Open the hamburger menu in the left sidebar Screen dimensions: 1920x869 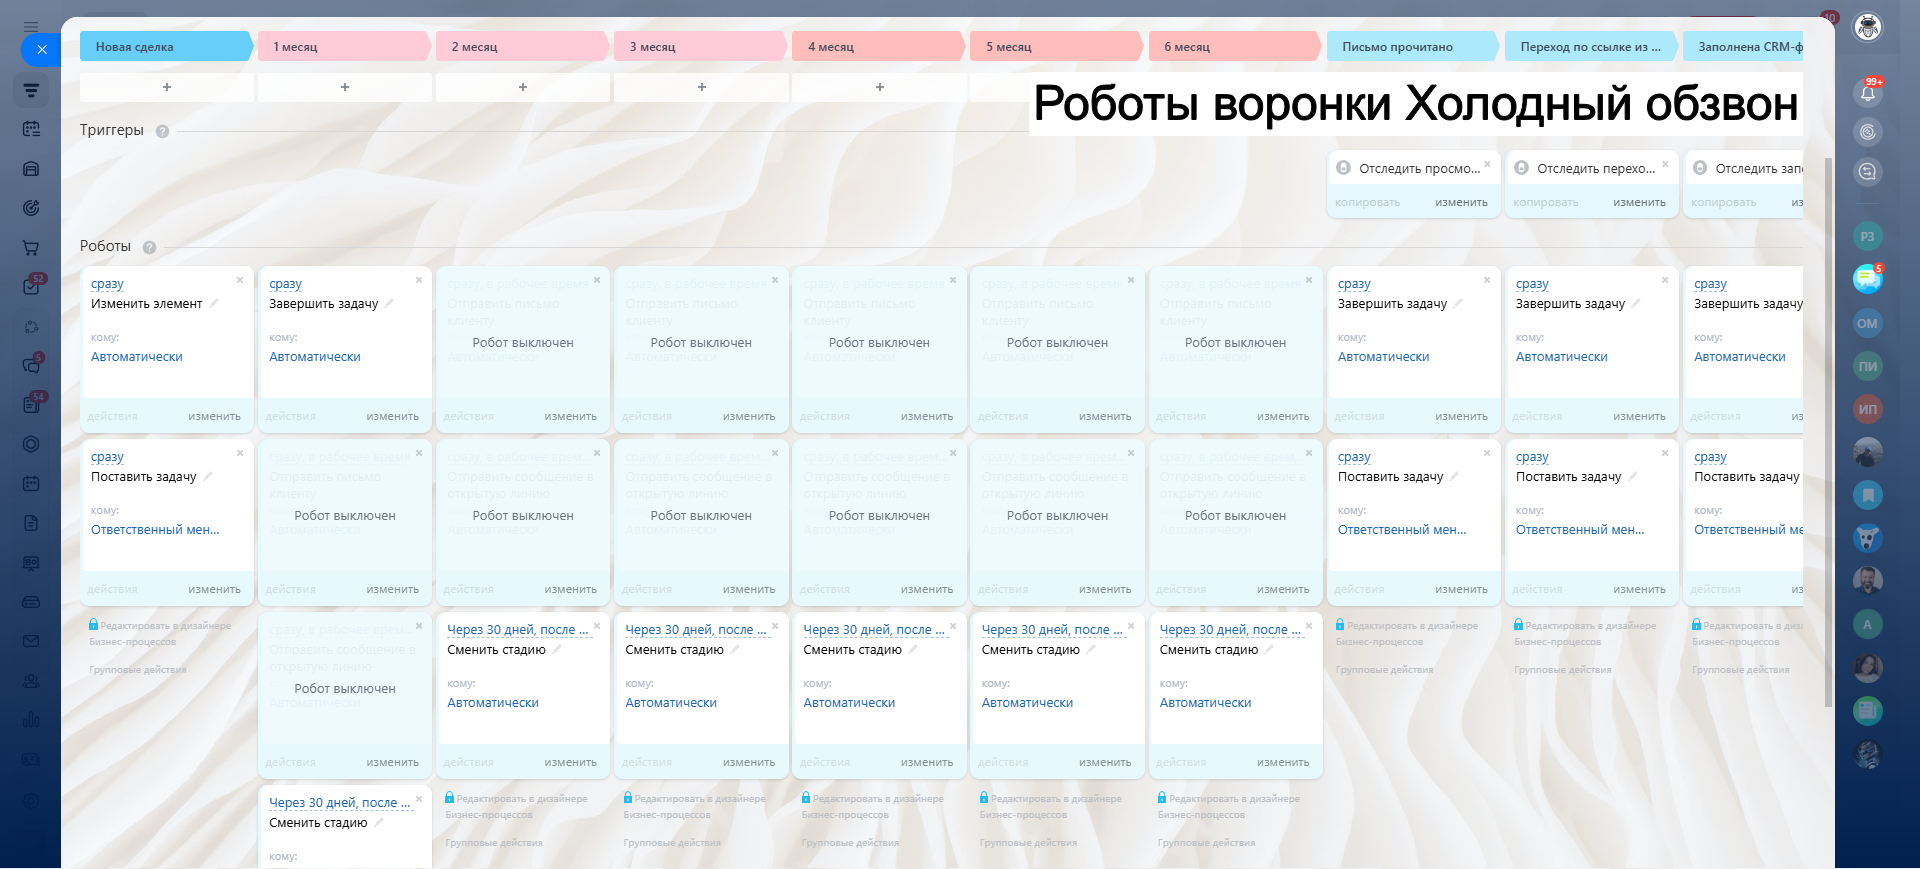[31, 27]
